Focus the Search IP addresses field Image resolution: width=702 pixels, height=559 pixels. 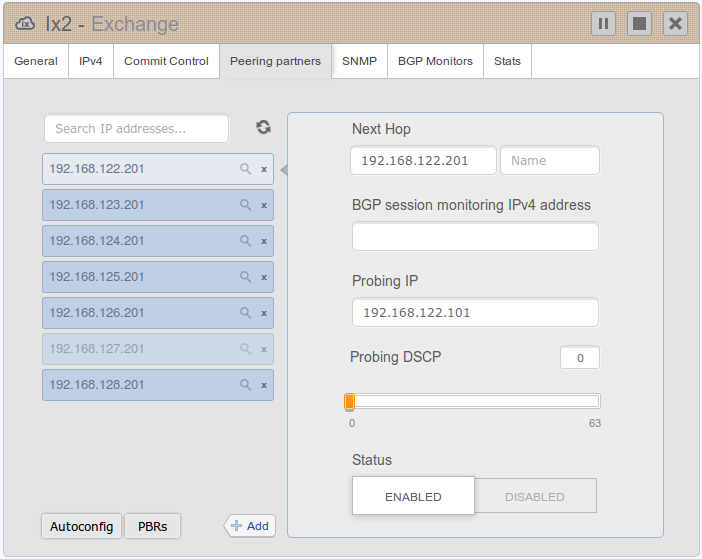pyautogui.click(x=137, y=129)
